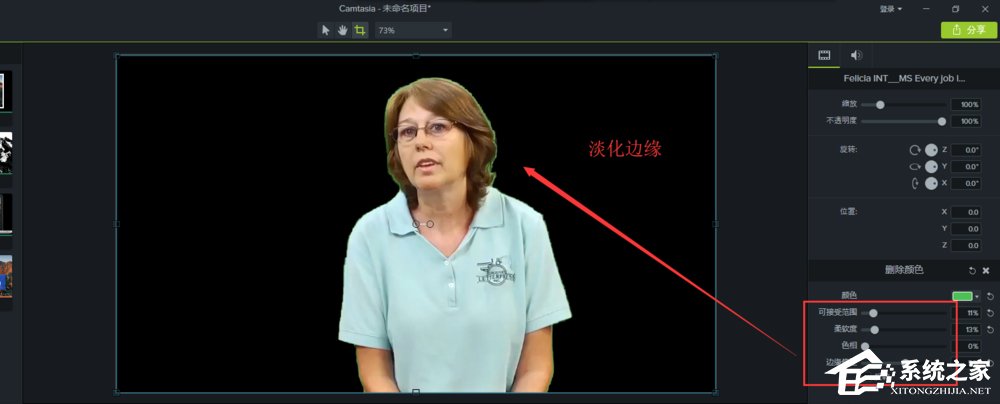Click the X rotation dial

[931, 183]
